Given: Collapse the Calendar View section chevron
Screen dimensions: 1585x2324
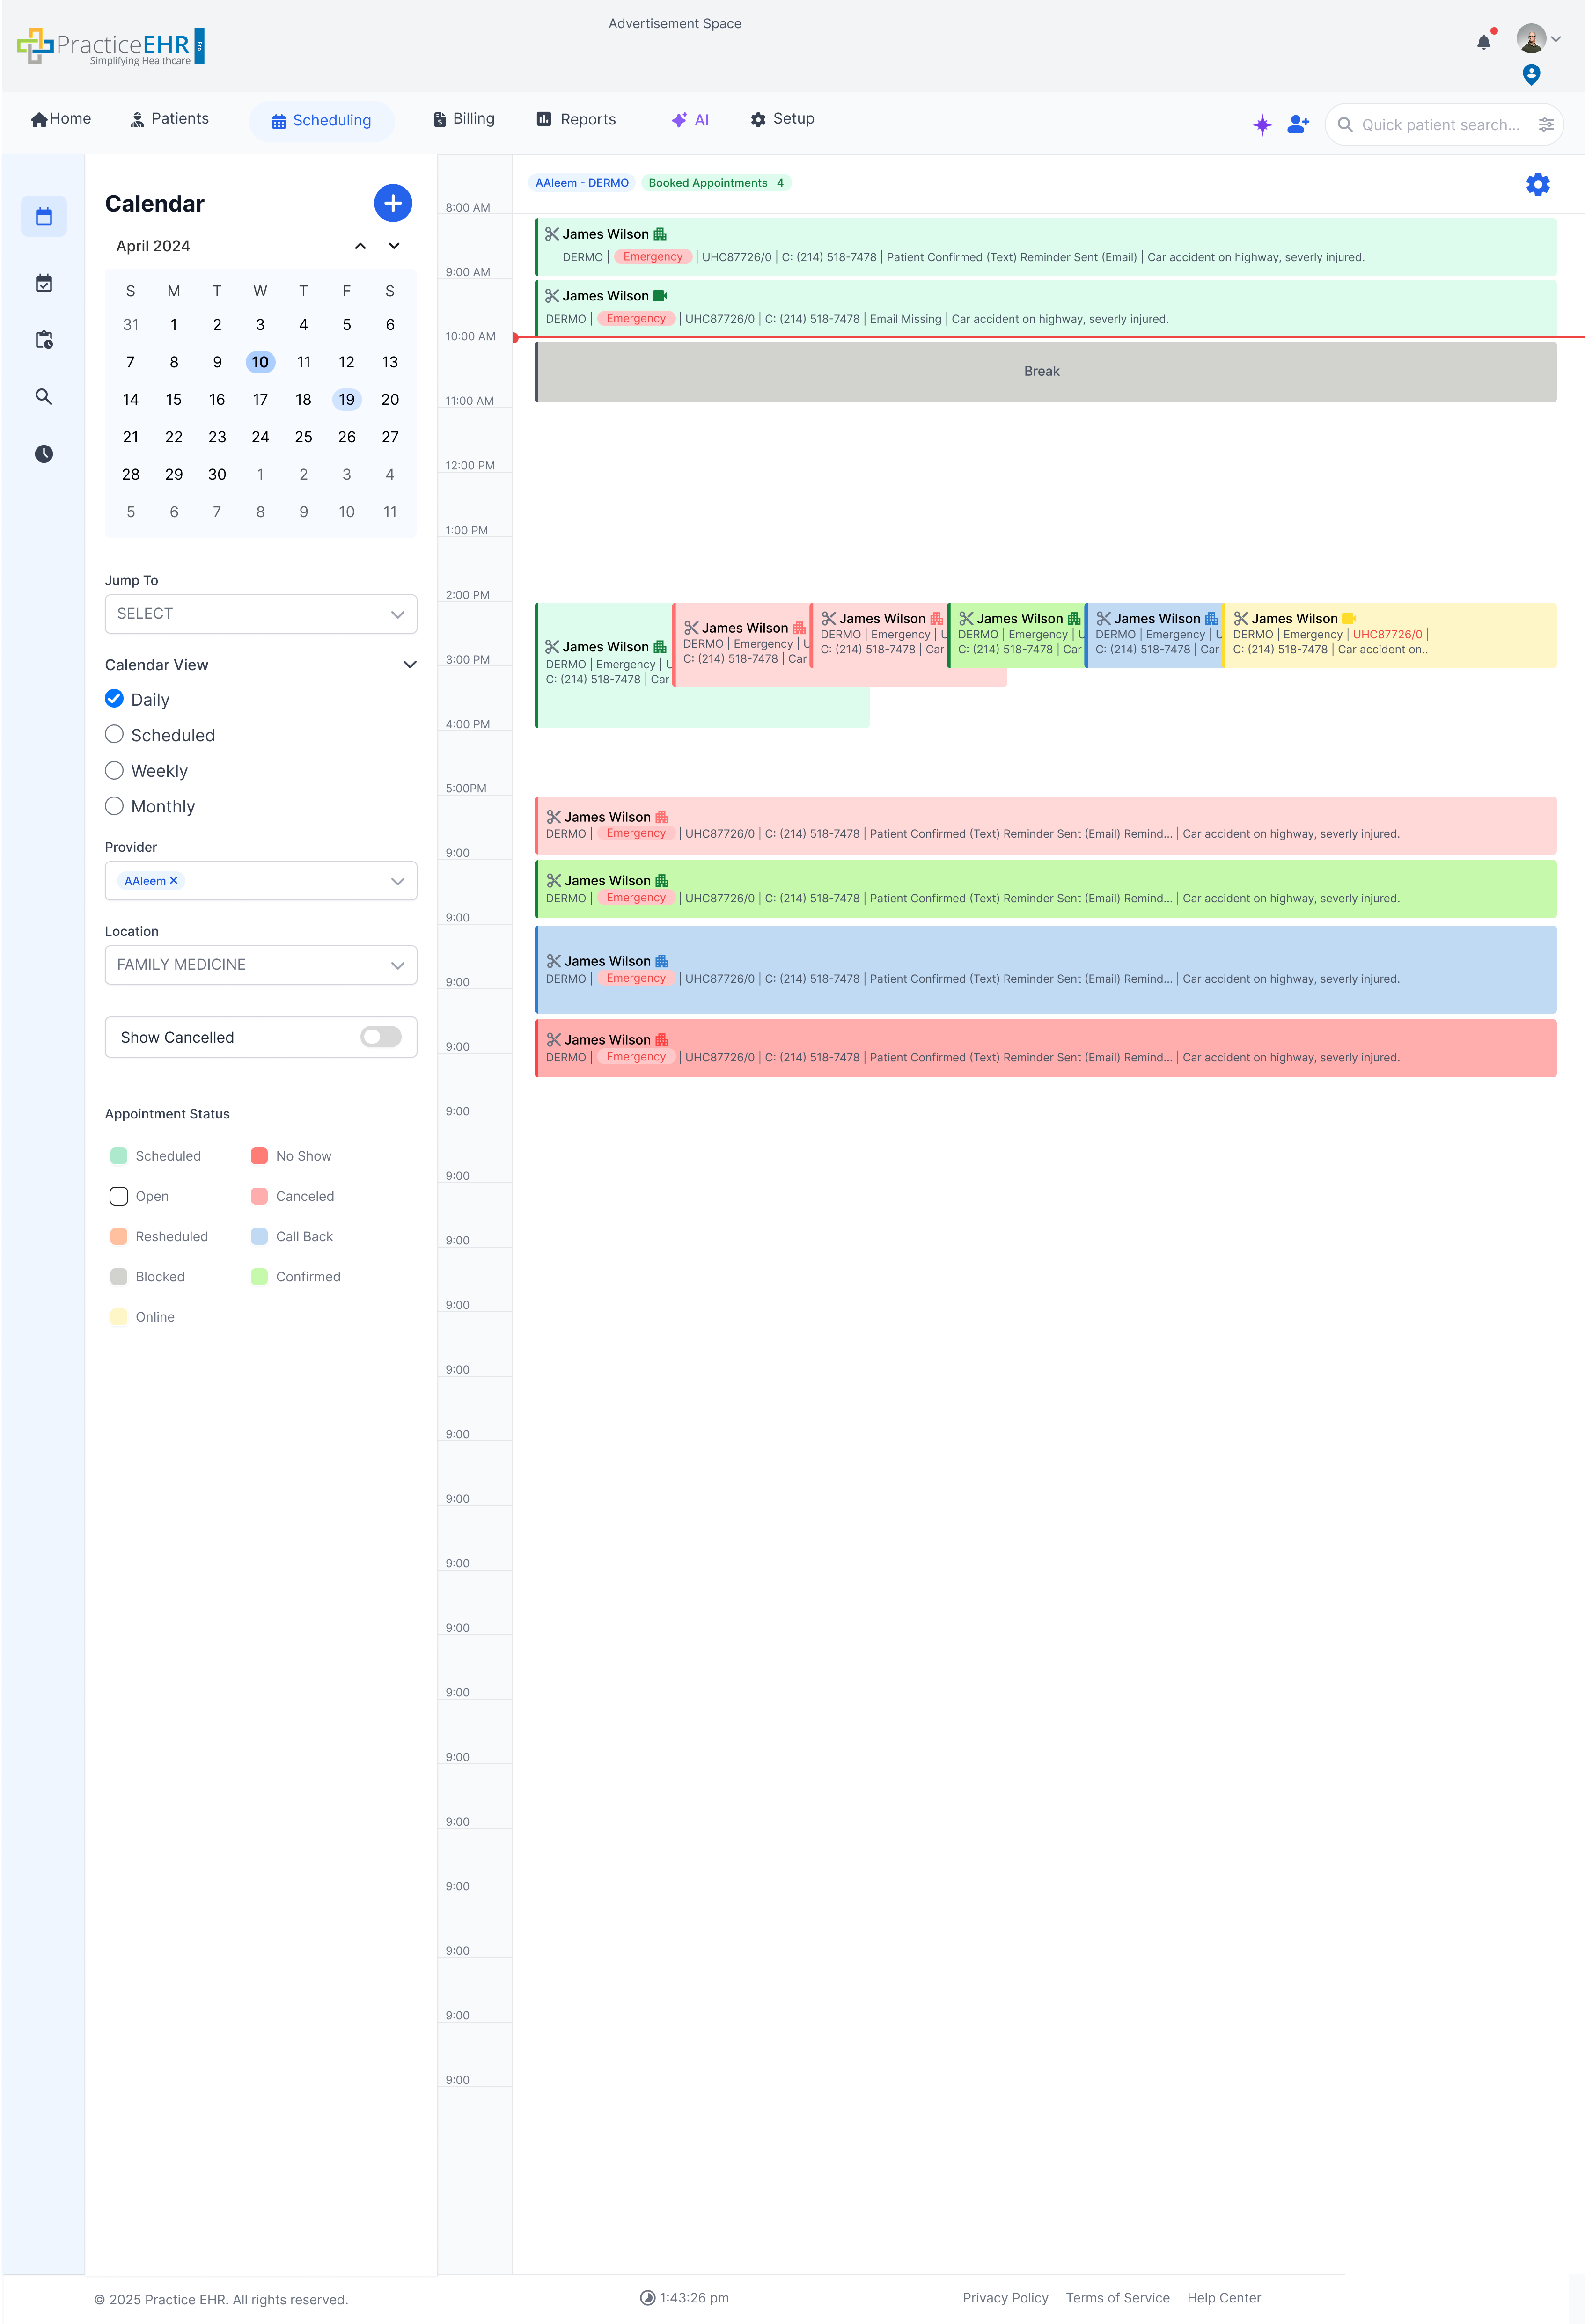Looking at the screenshot, I should point(409,665).
